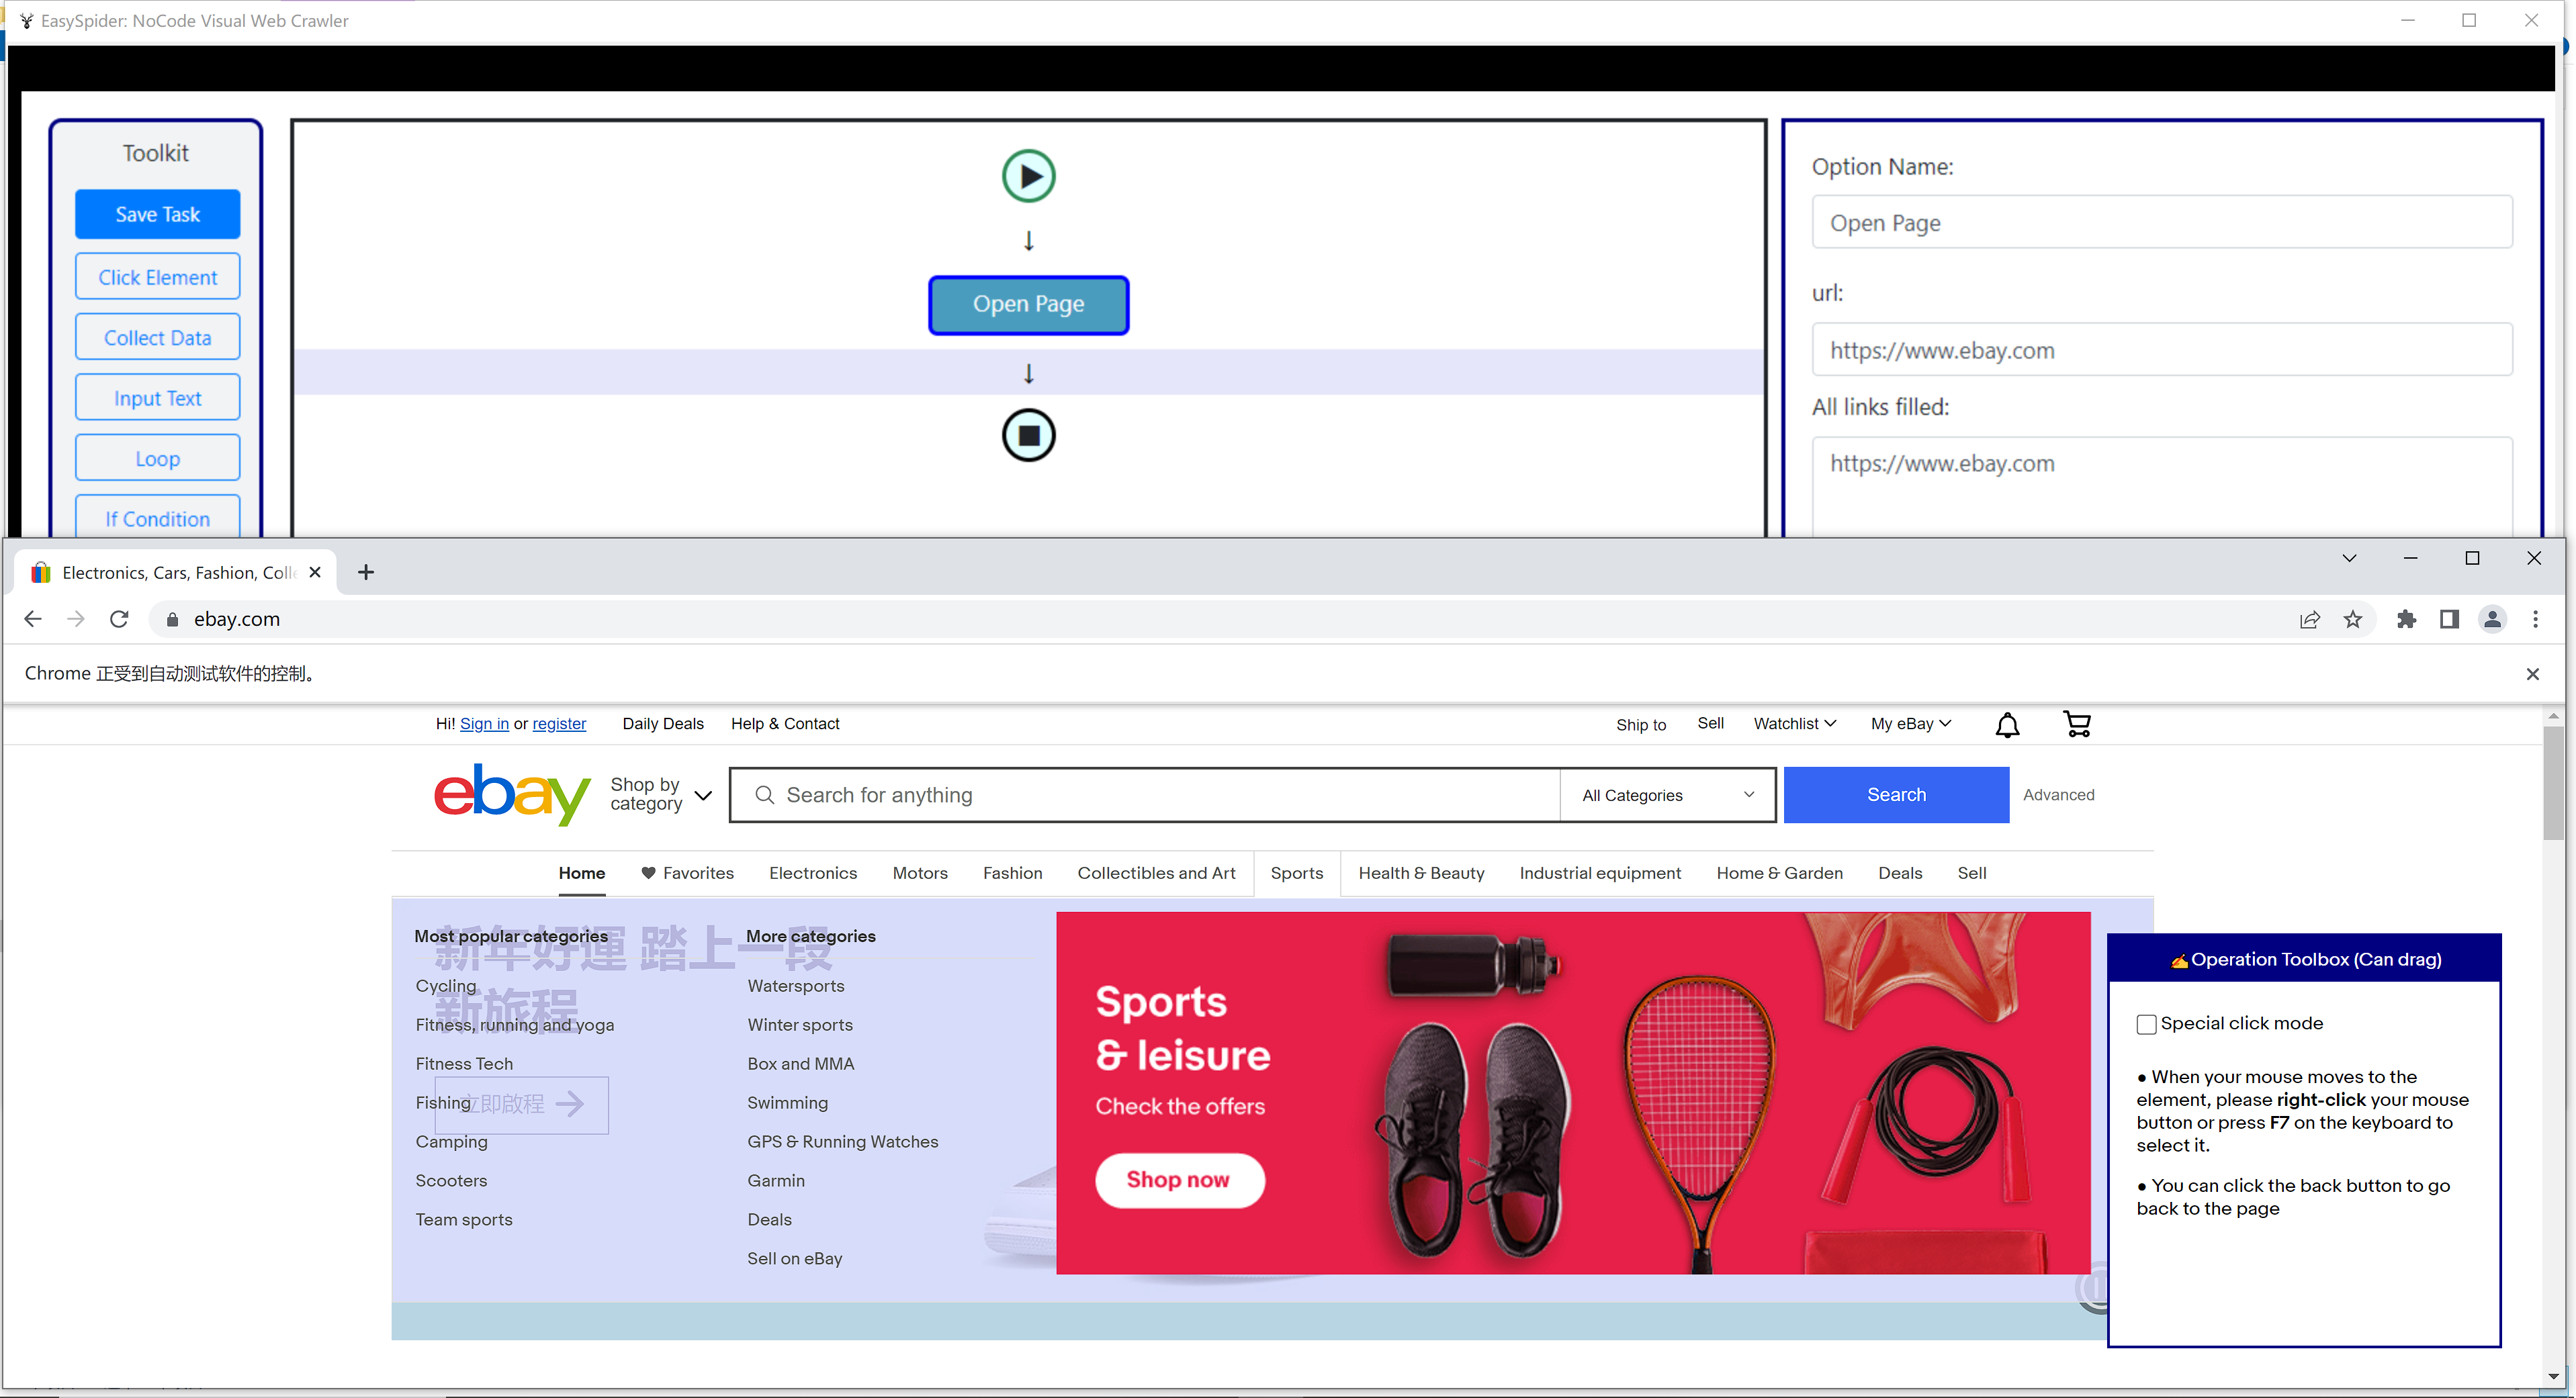
Task: Open Collectibles and Art tab
Action: tap(1156, 873)
